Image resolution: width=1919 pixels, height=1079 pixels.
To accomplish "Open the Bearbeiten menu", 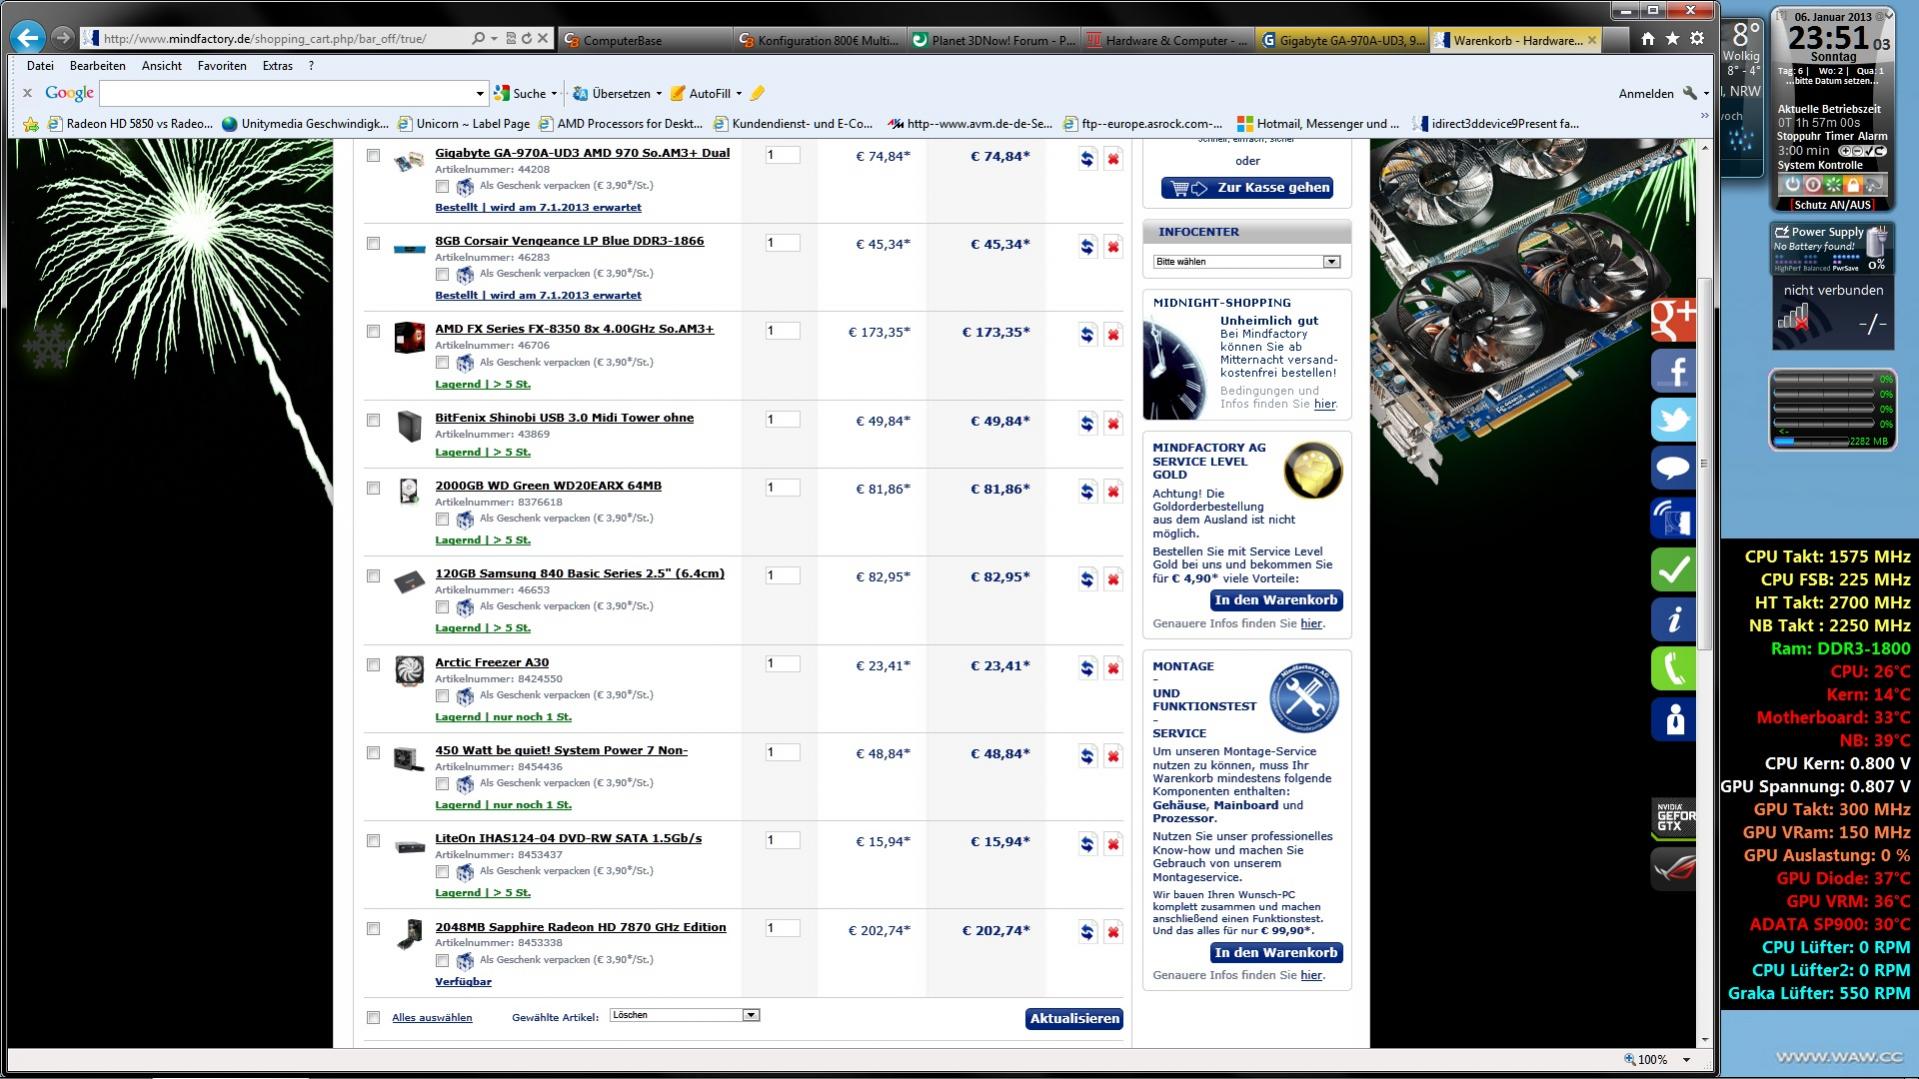I will point(97,66).
